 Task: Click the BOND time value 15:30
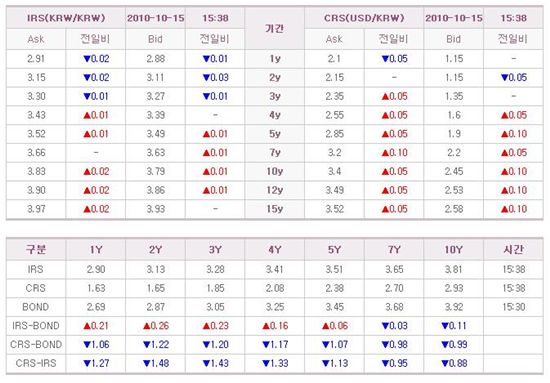[x=513, y=307]
